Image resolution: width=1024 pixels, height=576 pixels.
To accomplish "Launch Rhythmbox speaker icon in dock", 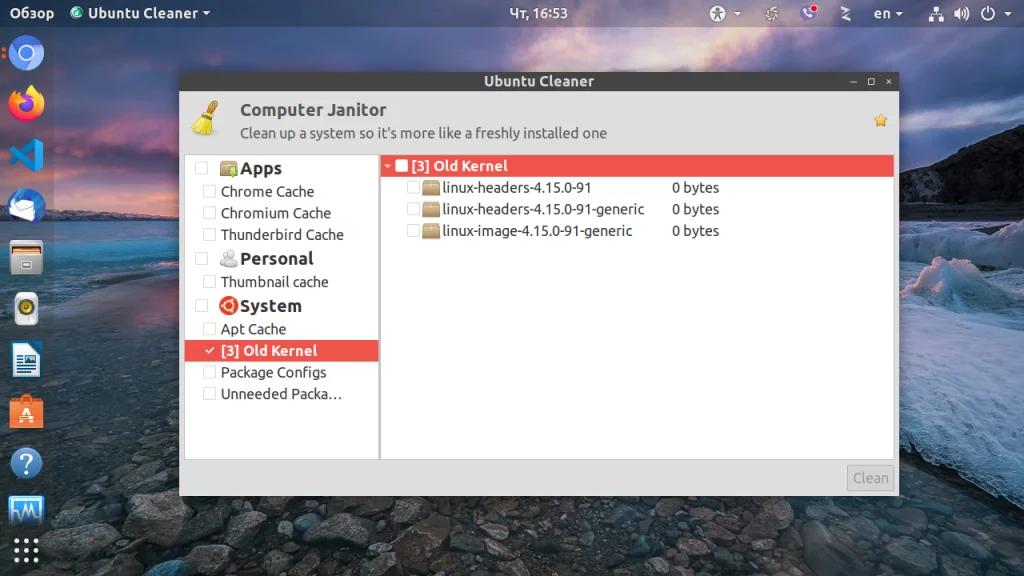I will pos(26,309).
